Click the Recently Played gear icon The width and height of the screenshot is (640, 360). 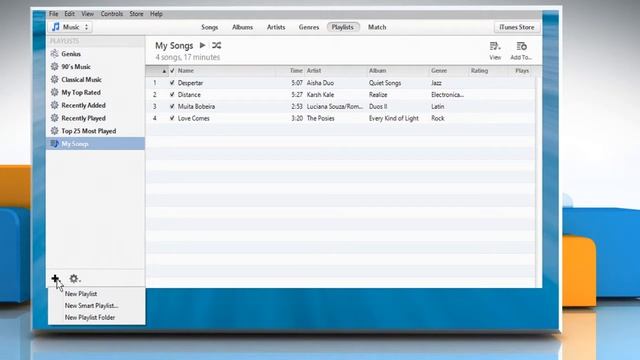click(54, 118)
